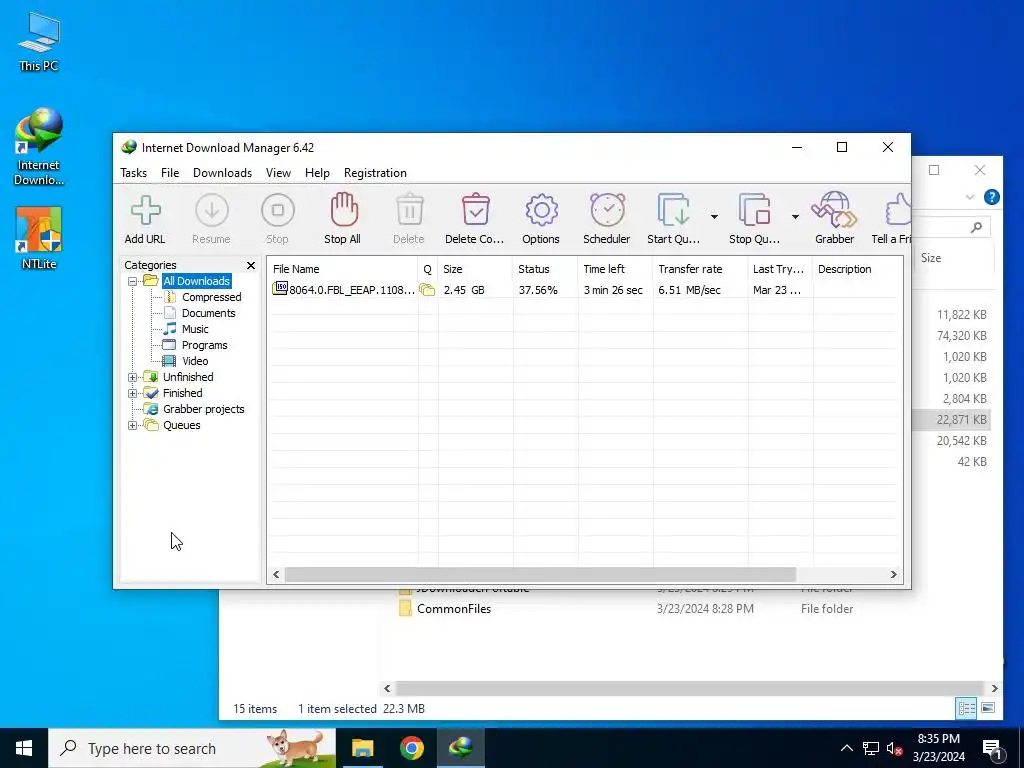Click the IDM horizontal scrollbar right arrow
This screenshot has height=768, width=1024.
893,575
